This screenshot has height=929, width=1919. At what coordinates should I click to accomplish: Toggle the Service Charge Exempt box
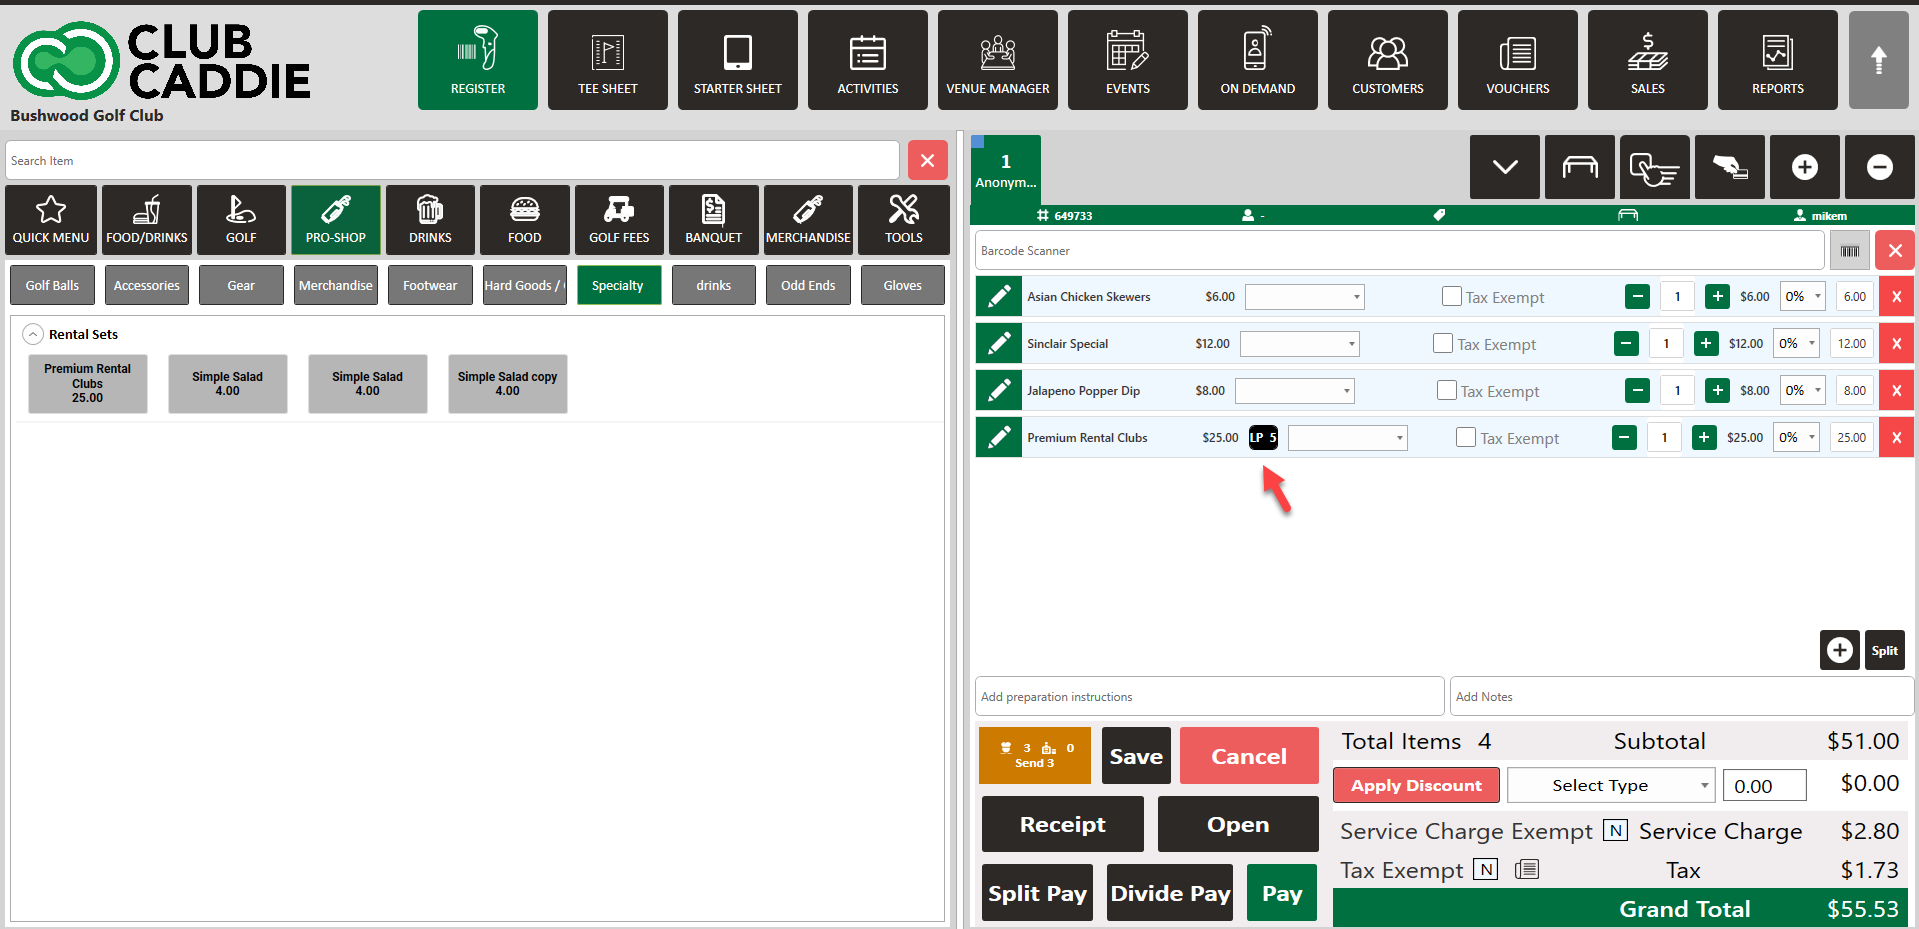(x=1614, y=831)
